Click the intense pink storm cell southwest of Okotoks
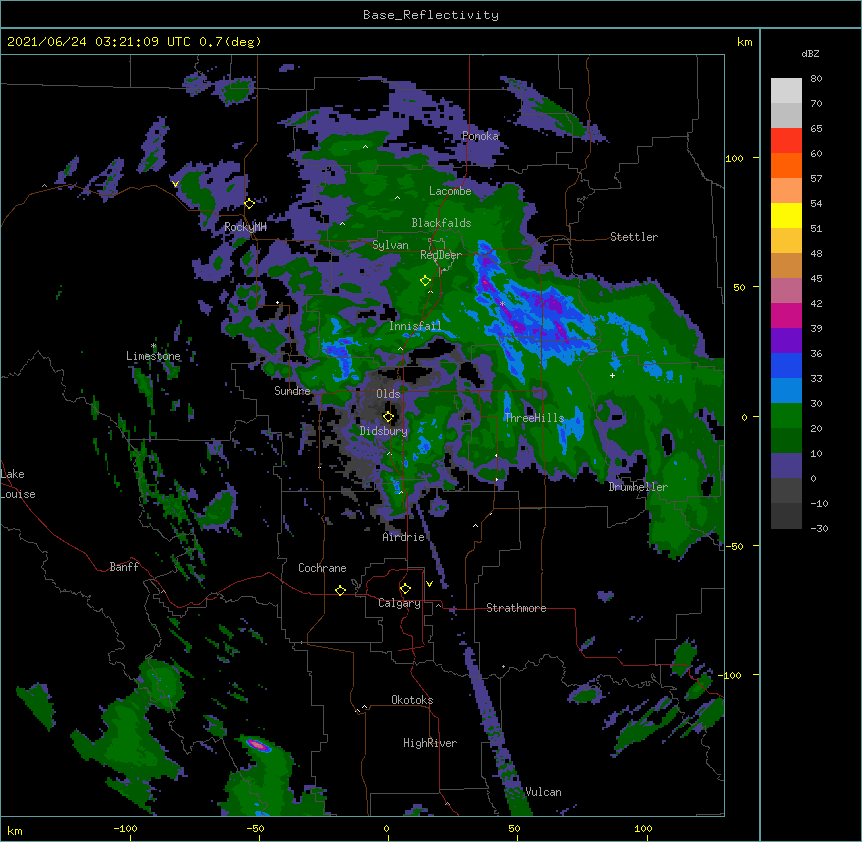 [x=258, y=745]
